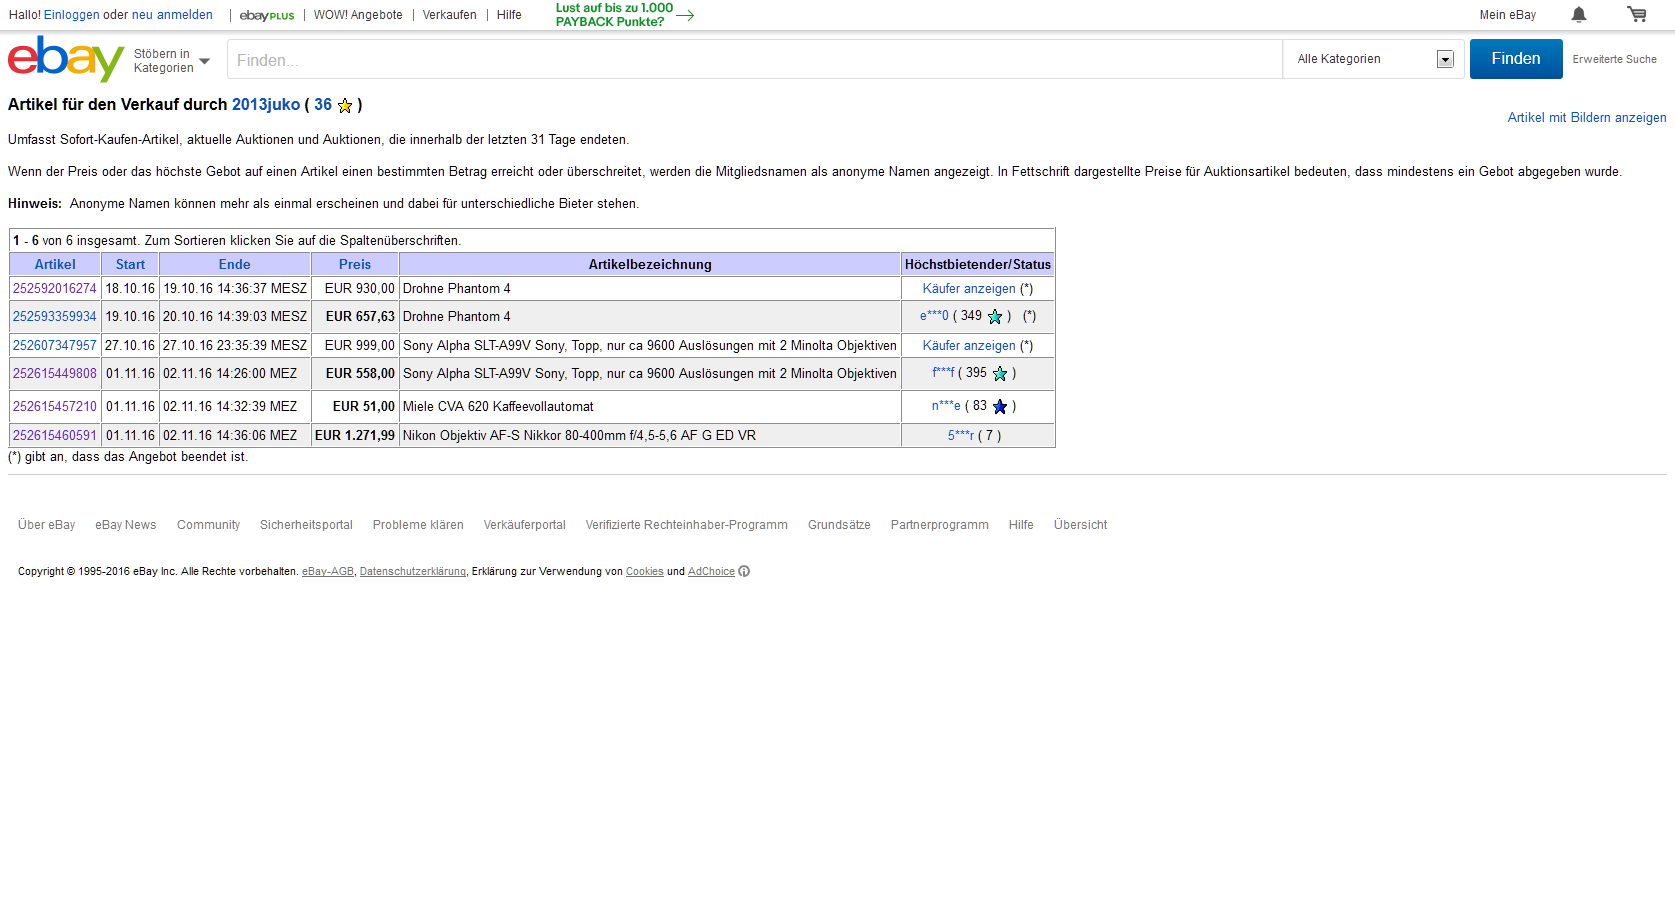The width and height of the screenshot is (1675, 908).
Task: Open the Erweiterte Suche link
Action: point(1614,60)
